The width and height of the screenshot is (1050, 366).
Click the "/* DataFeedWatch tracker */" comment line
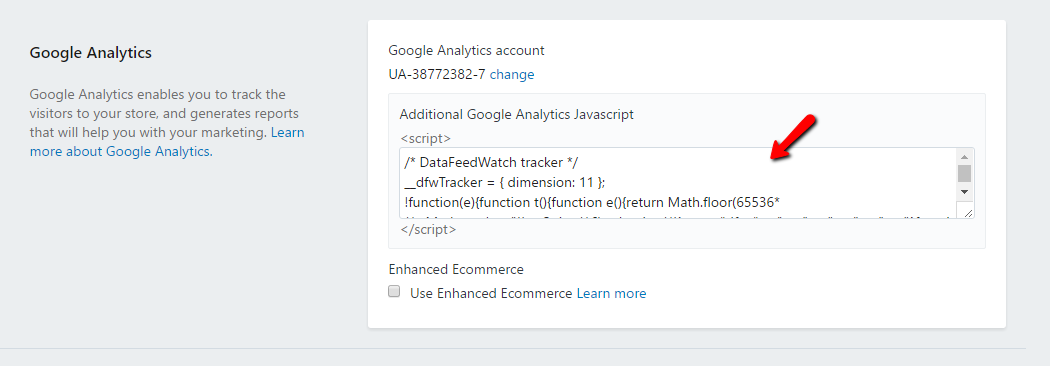click(491, 164)
